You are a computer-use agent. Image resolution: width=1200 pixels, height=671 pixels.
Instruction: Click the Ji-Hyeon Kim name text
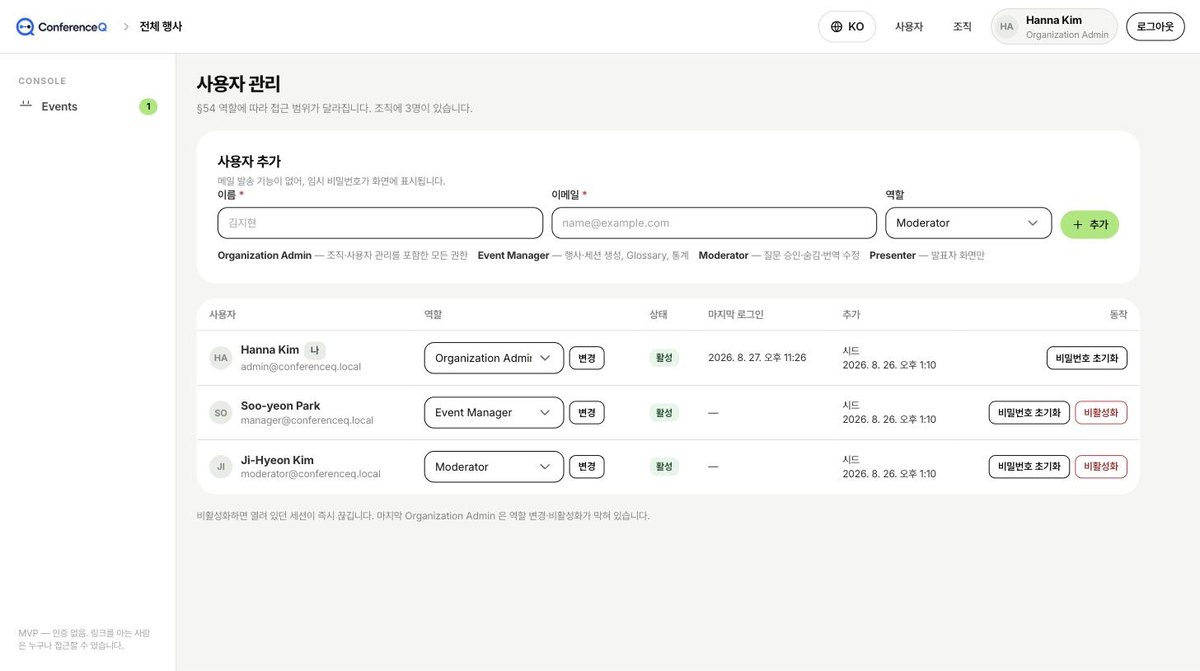pos(277,460)
